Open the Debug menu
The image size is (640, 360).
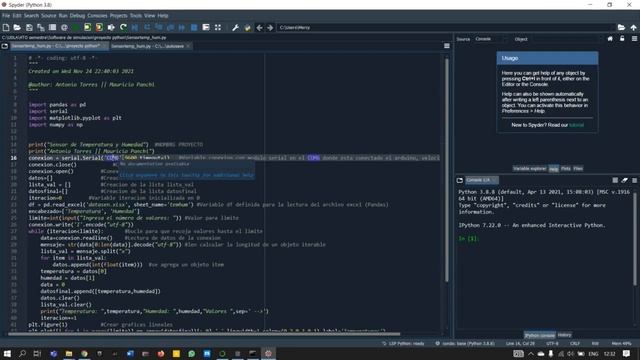coord(77,16)
